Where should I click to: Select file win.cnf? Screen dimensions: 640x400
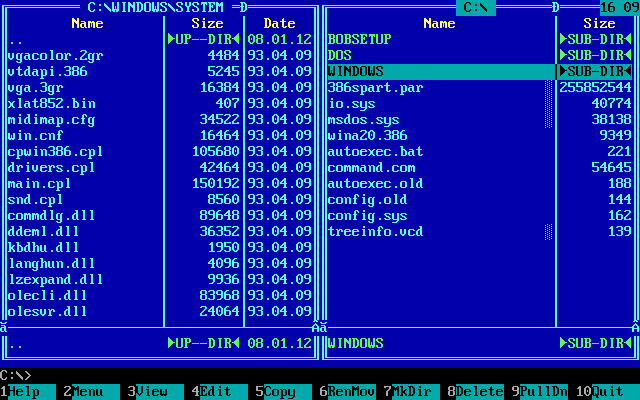(x=160, y=136)
